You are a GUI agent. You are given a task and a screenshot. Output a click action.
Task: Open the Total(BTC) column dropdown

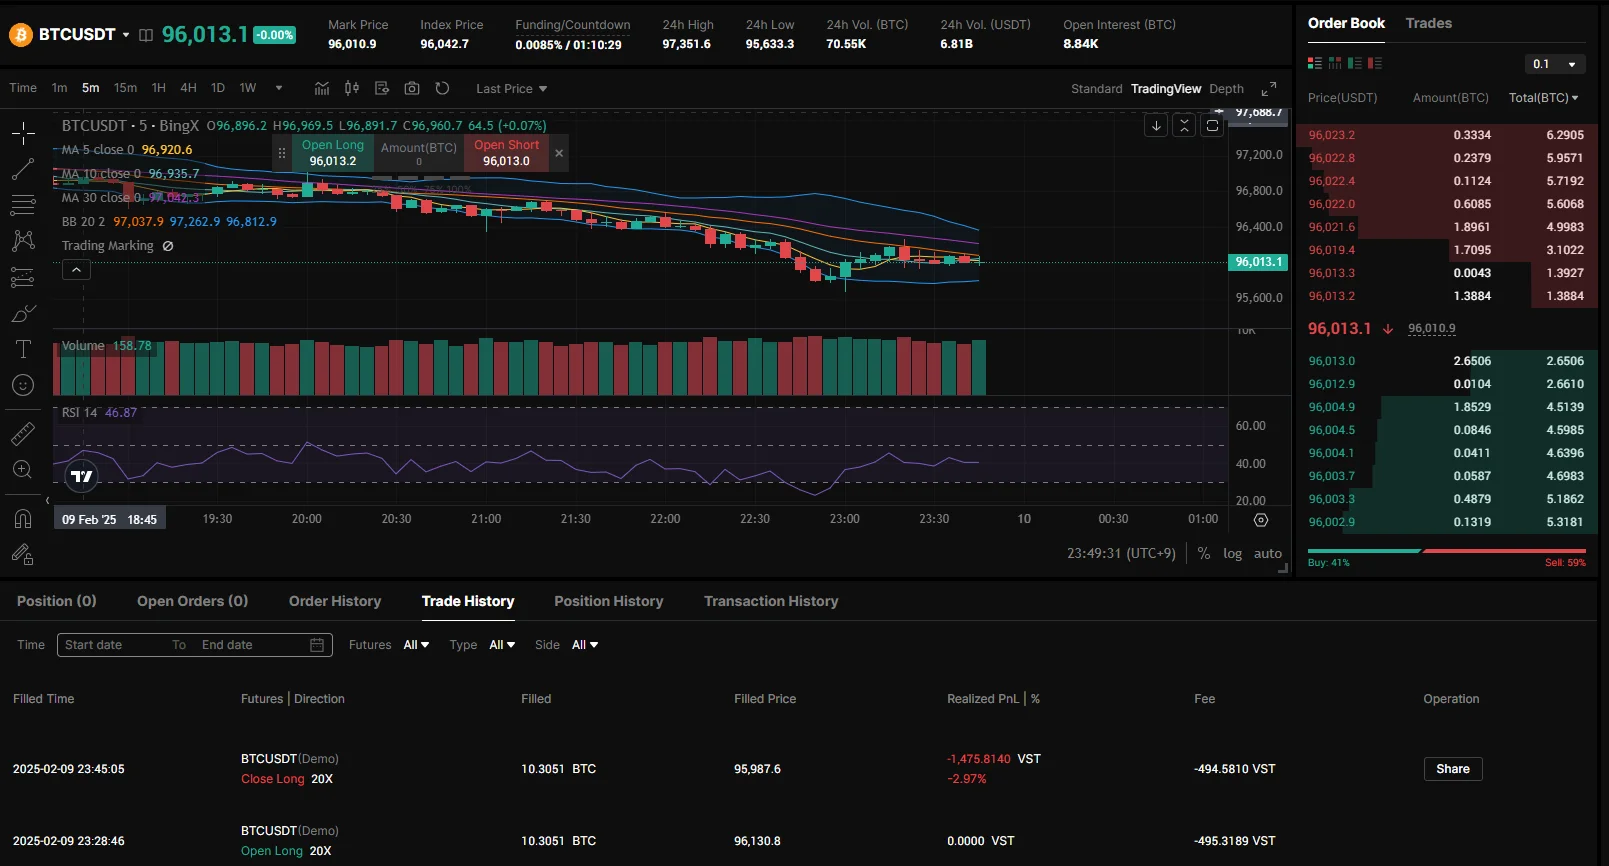[1544, 98]
